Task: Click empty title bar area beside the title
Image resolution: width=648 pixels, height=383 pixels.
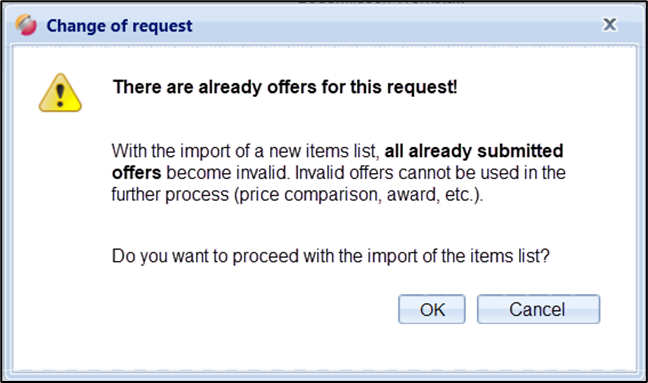Action: (393, 26)
